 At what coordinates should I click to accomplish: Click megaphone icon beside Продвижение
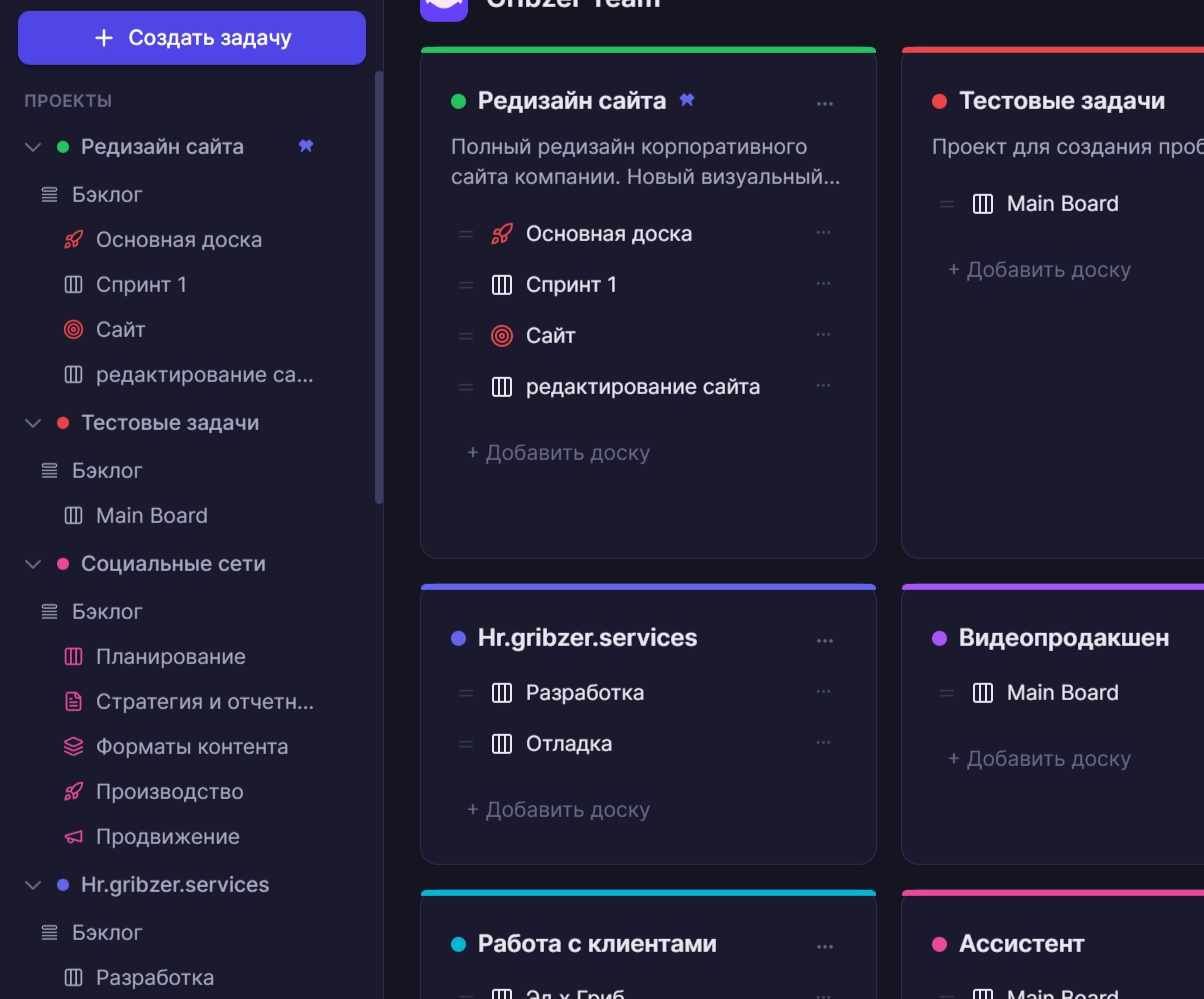point(73,837)
